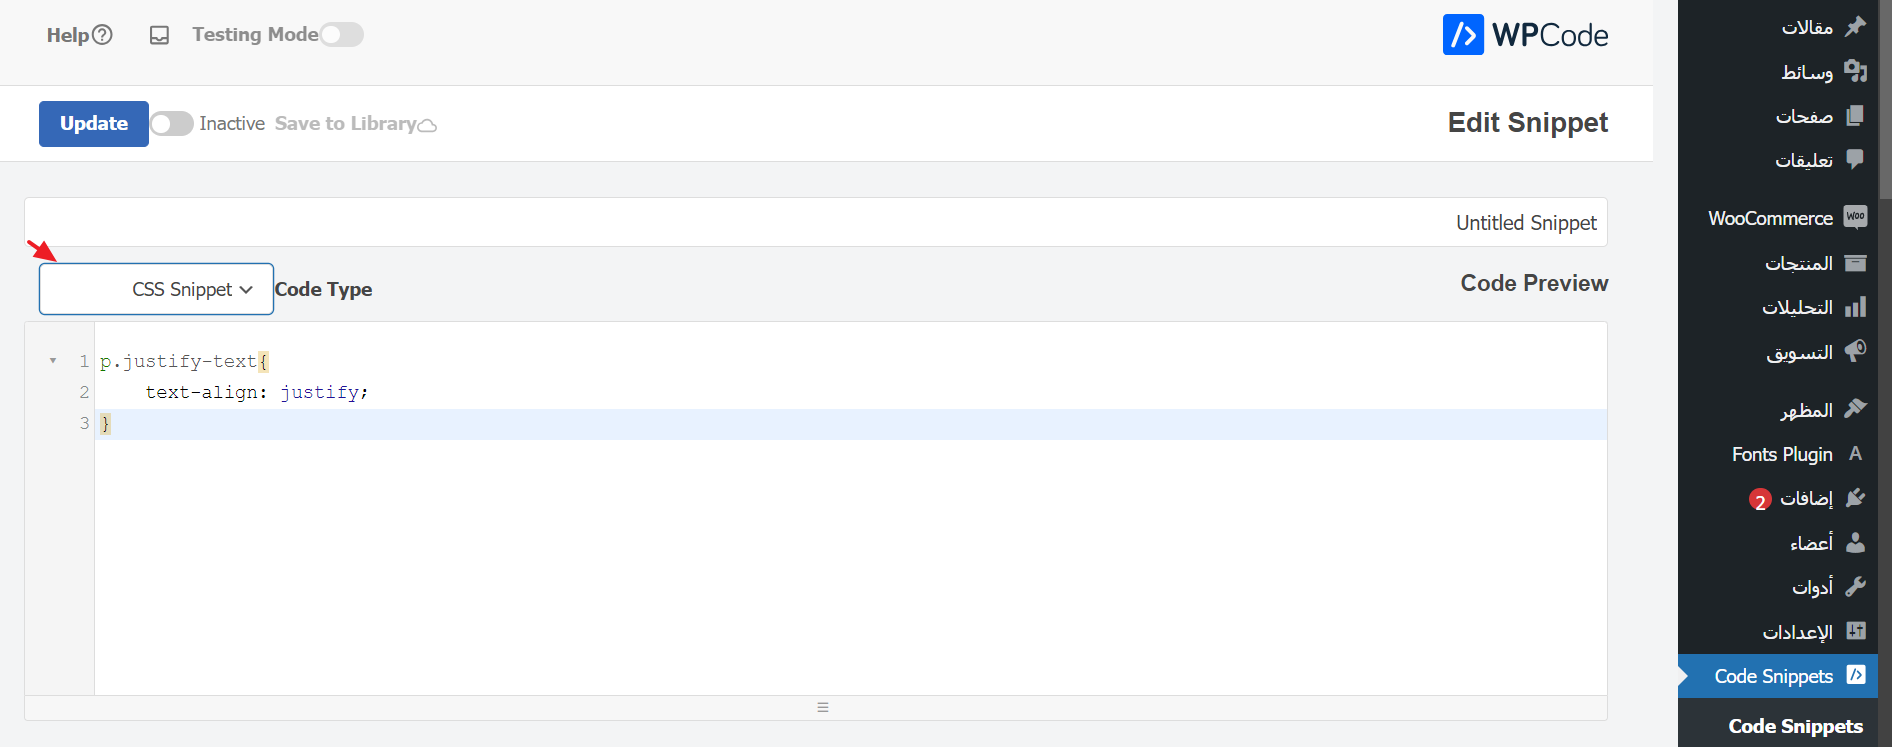The width and height of the screenshot is (1892, 747).
Task: Toggle the snippet Inactive switch on
Action: point(172,124)
